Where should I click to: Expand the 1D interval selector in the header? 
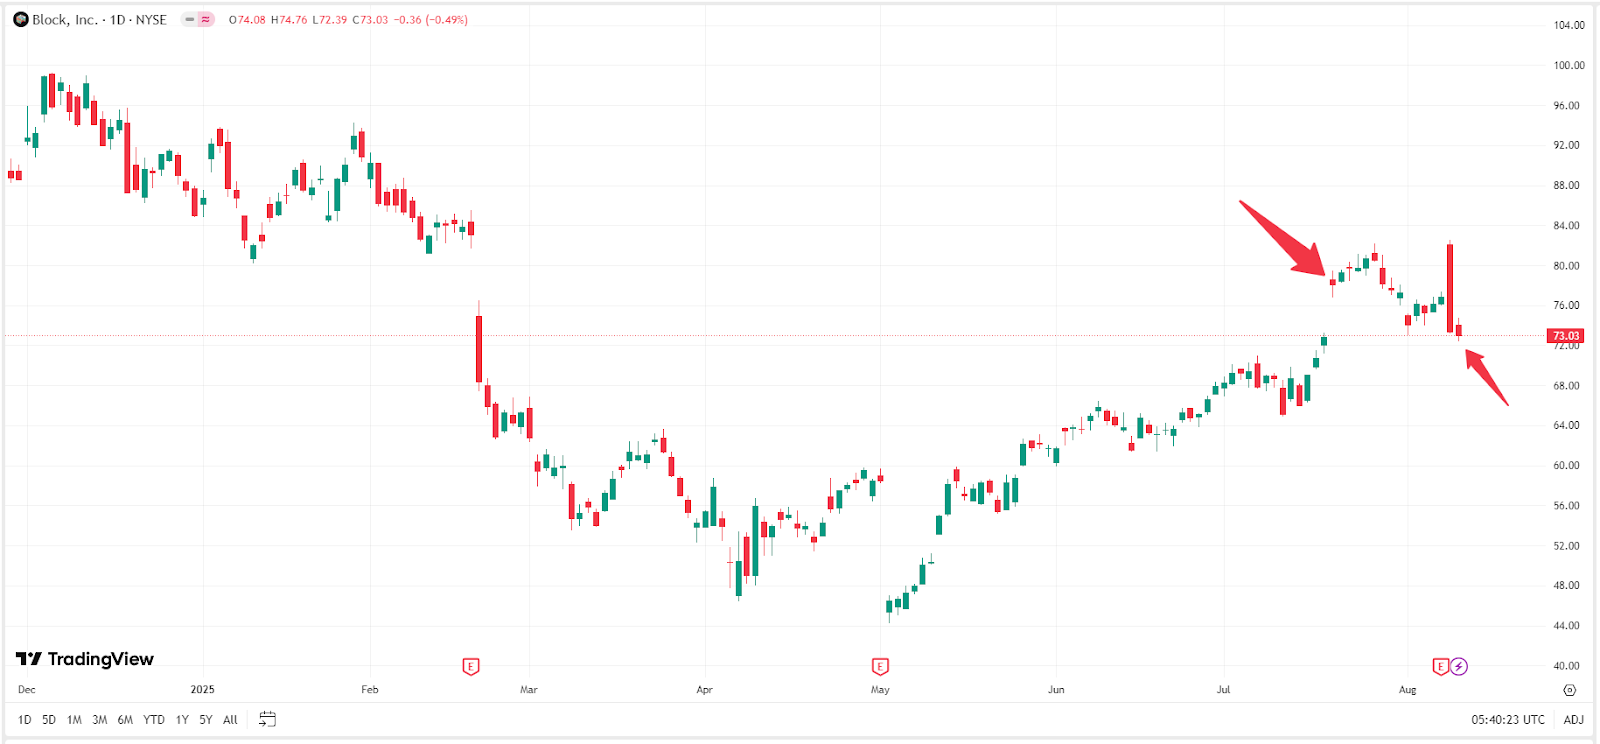(x=118, y=18)
